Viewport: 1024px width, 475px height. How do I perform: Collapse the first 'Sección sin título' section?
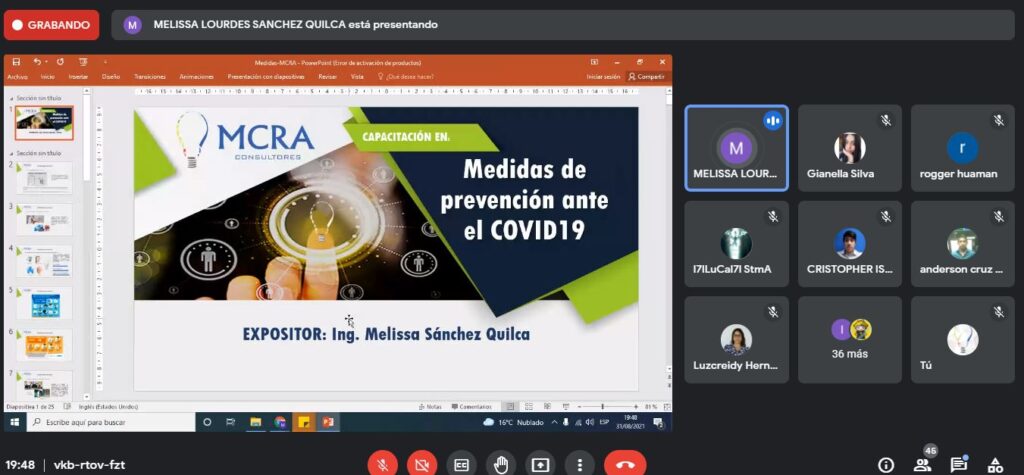click(10, 98)
